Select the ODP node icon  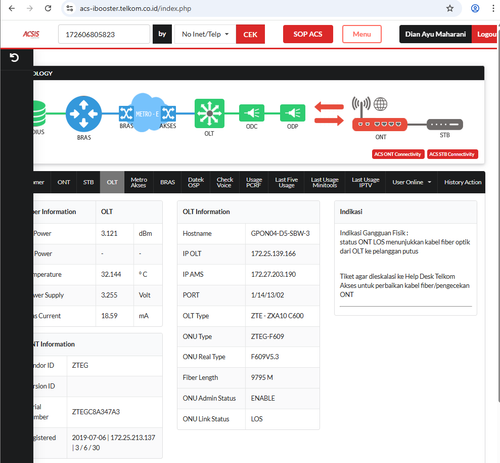(292, 113)
